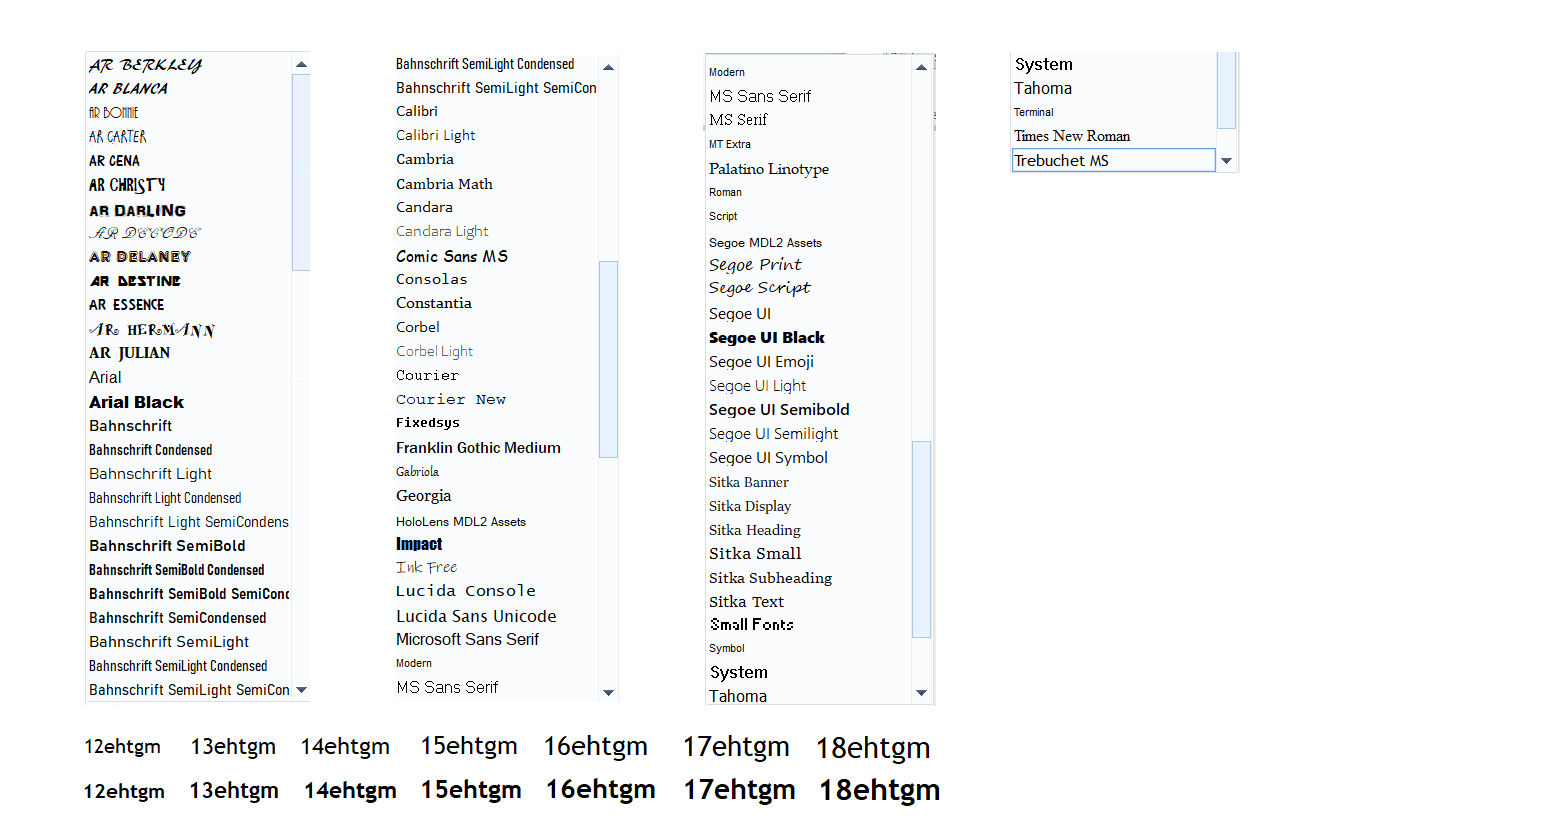Select Palatino Linotype font entry
Viewport: 1545px width, 818px height.
click(769, 169)
